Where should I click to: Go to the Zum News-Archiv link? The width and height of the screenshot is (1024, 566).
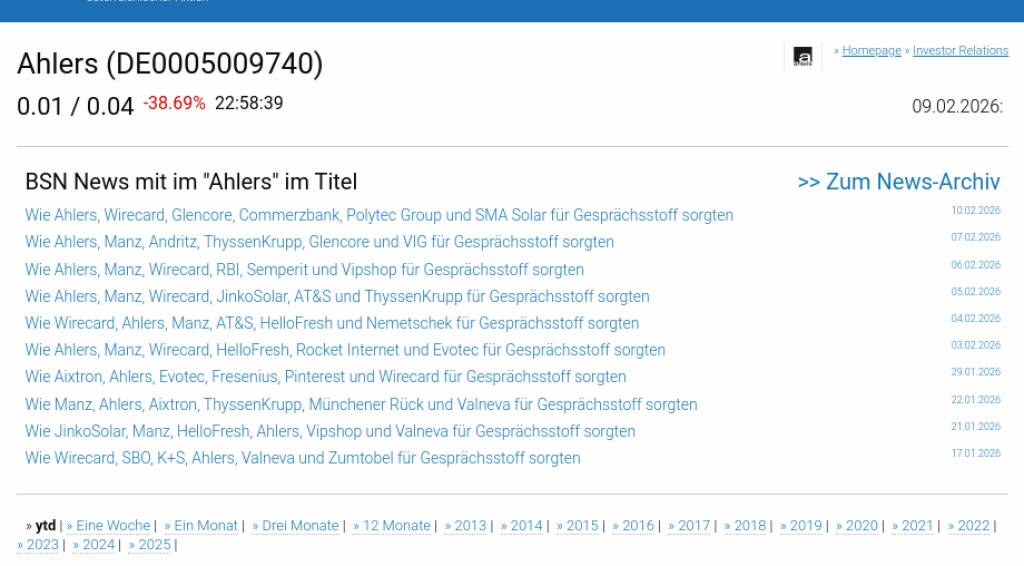(x=898, y=182)
